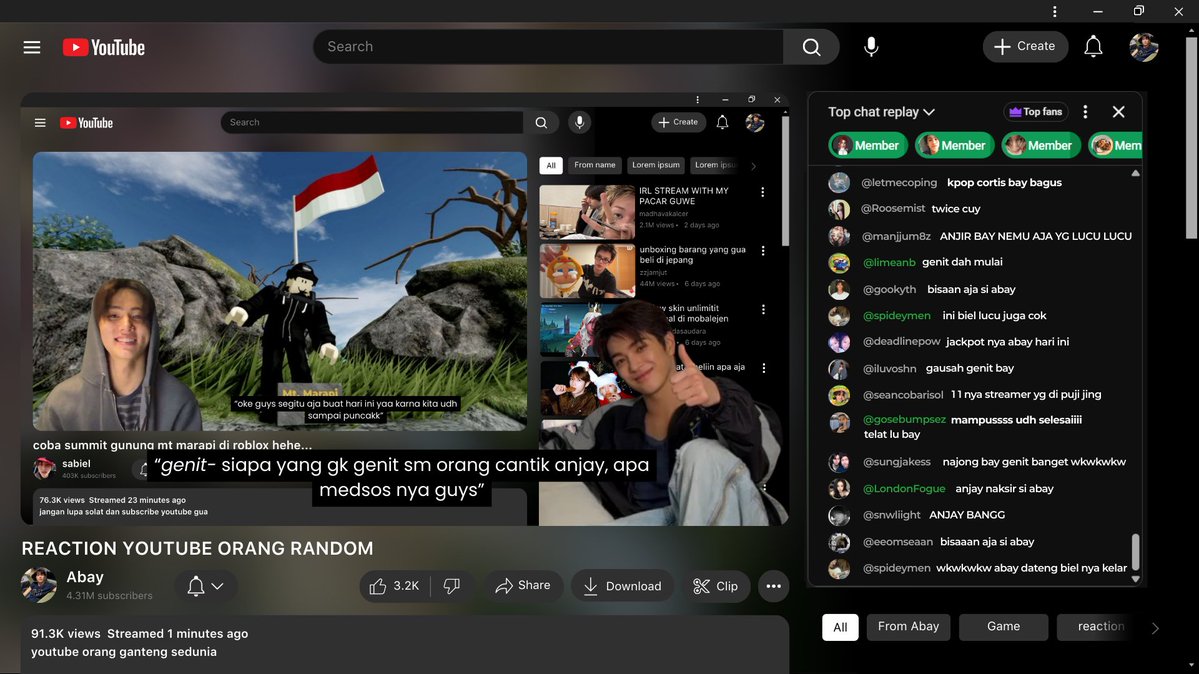This screenshot has width=1199, height=674.
Task: Select inner window 'All' chip
Action: pos(551,165)
